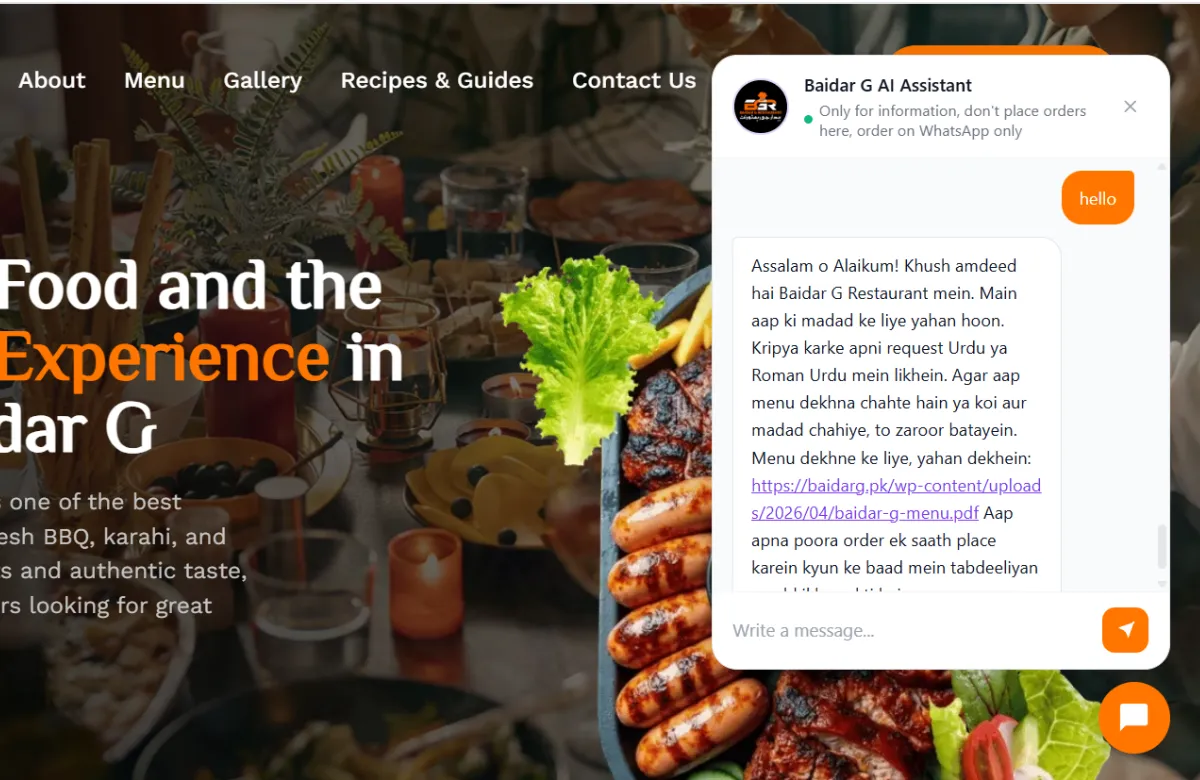Click the orange "hello" message bubble
Viewport: 1200px width, 780px height.
point(1098,198)
